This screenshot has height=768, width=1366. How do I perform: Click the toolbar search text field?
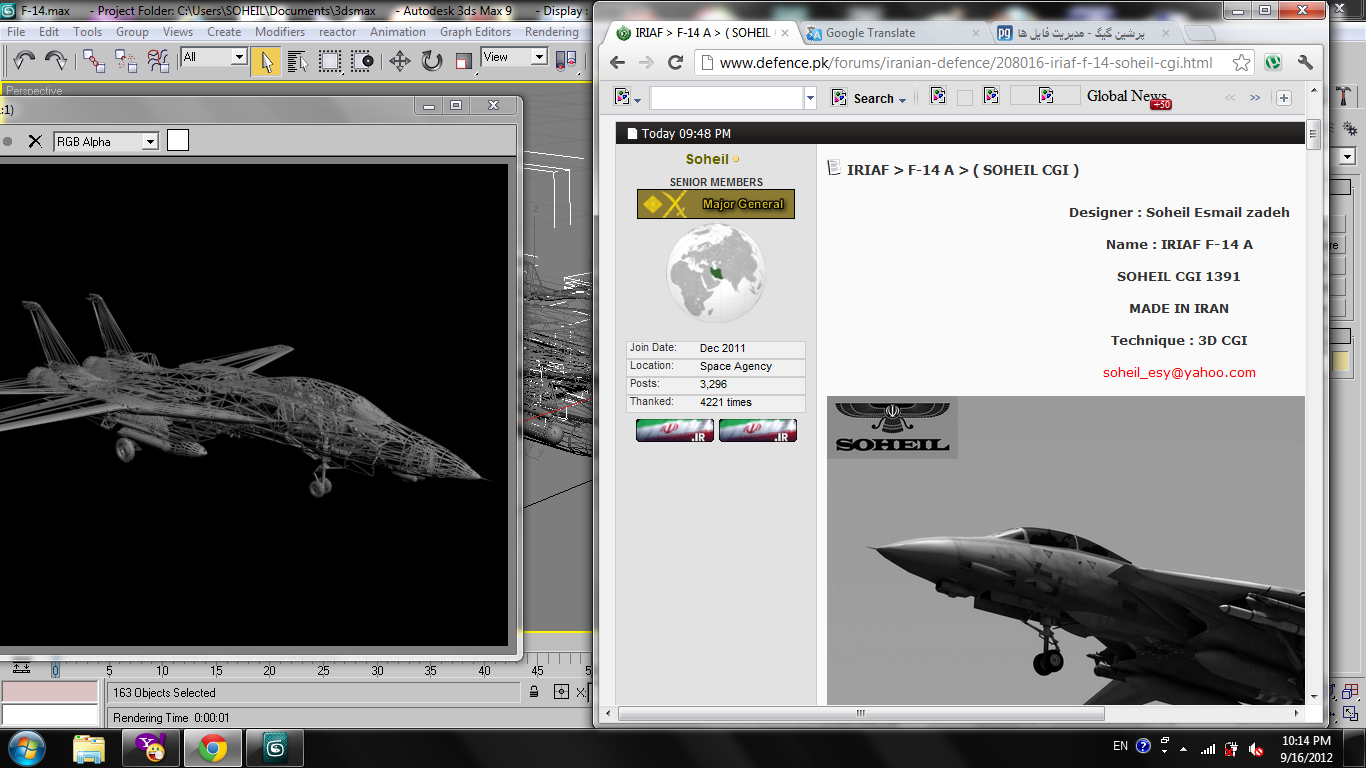pyautogui.click(x=727, y=98)
